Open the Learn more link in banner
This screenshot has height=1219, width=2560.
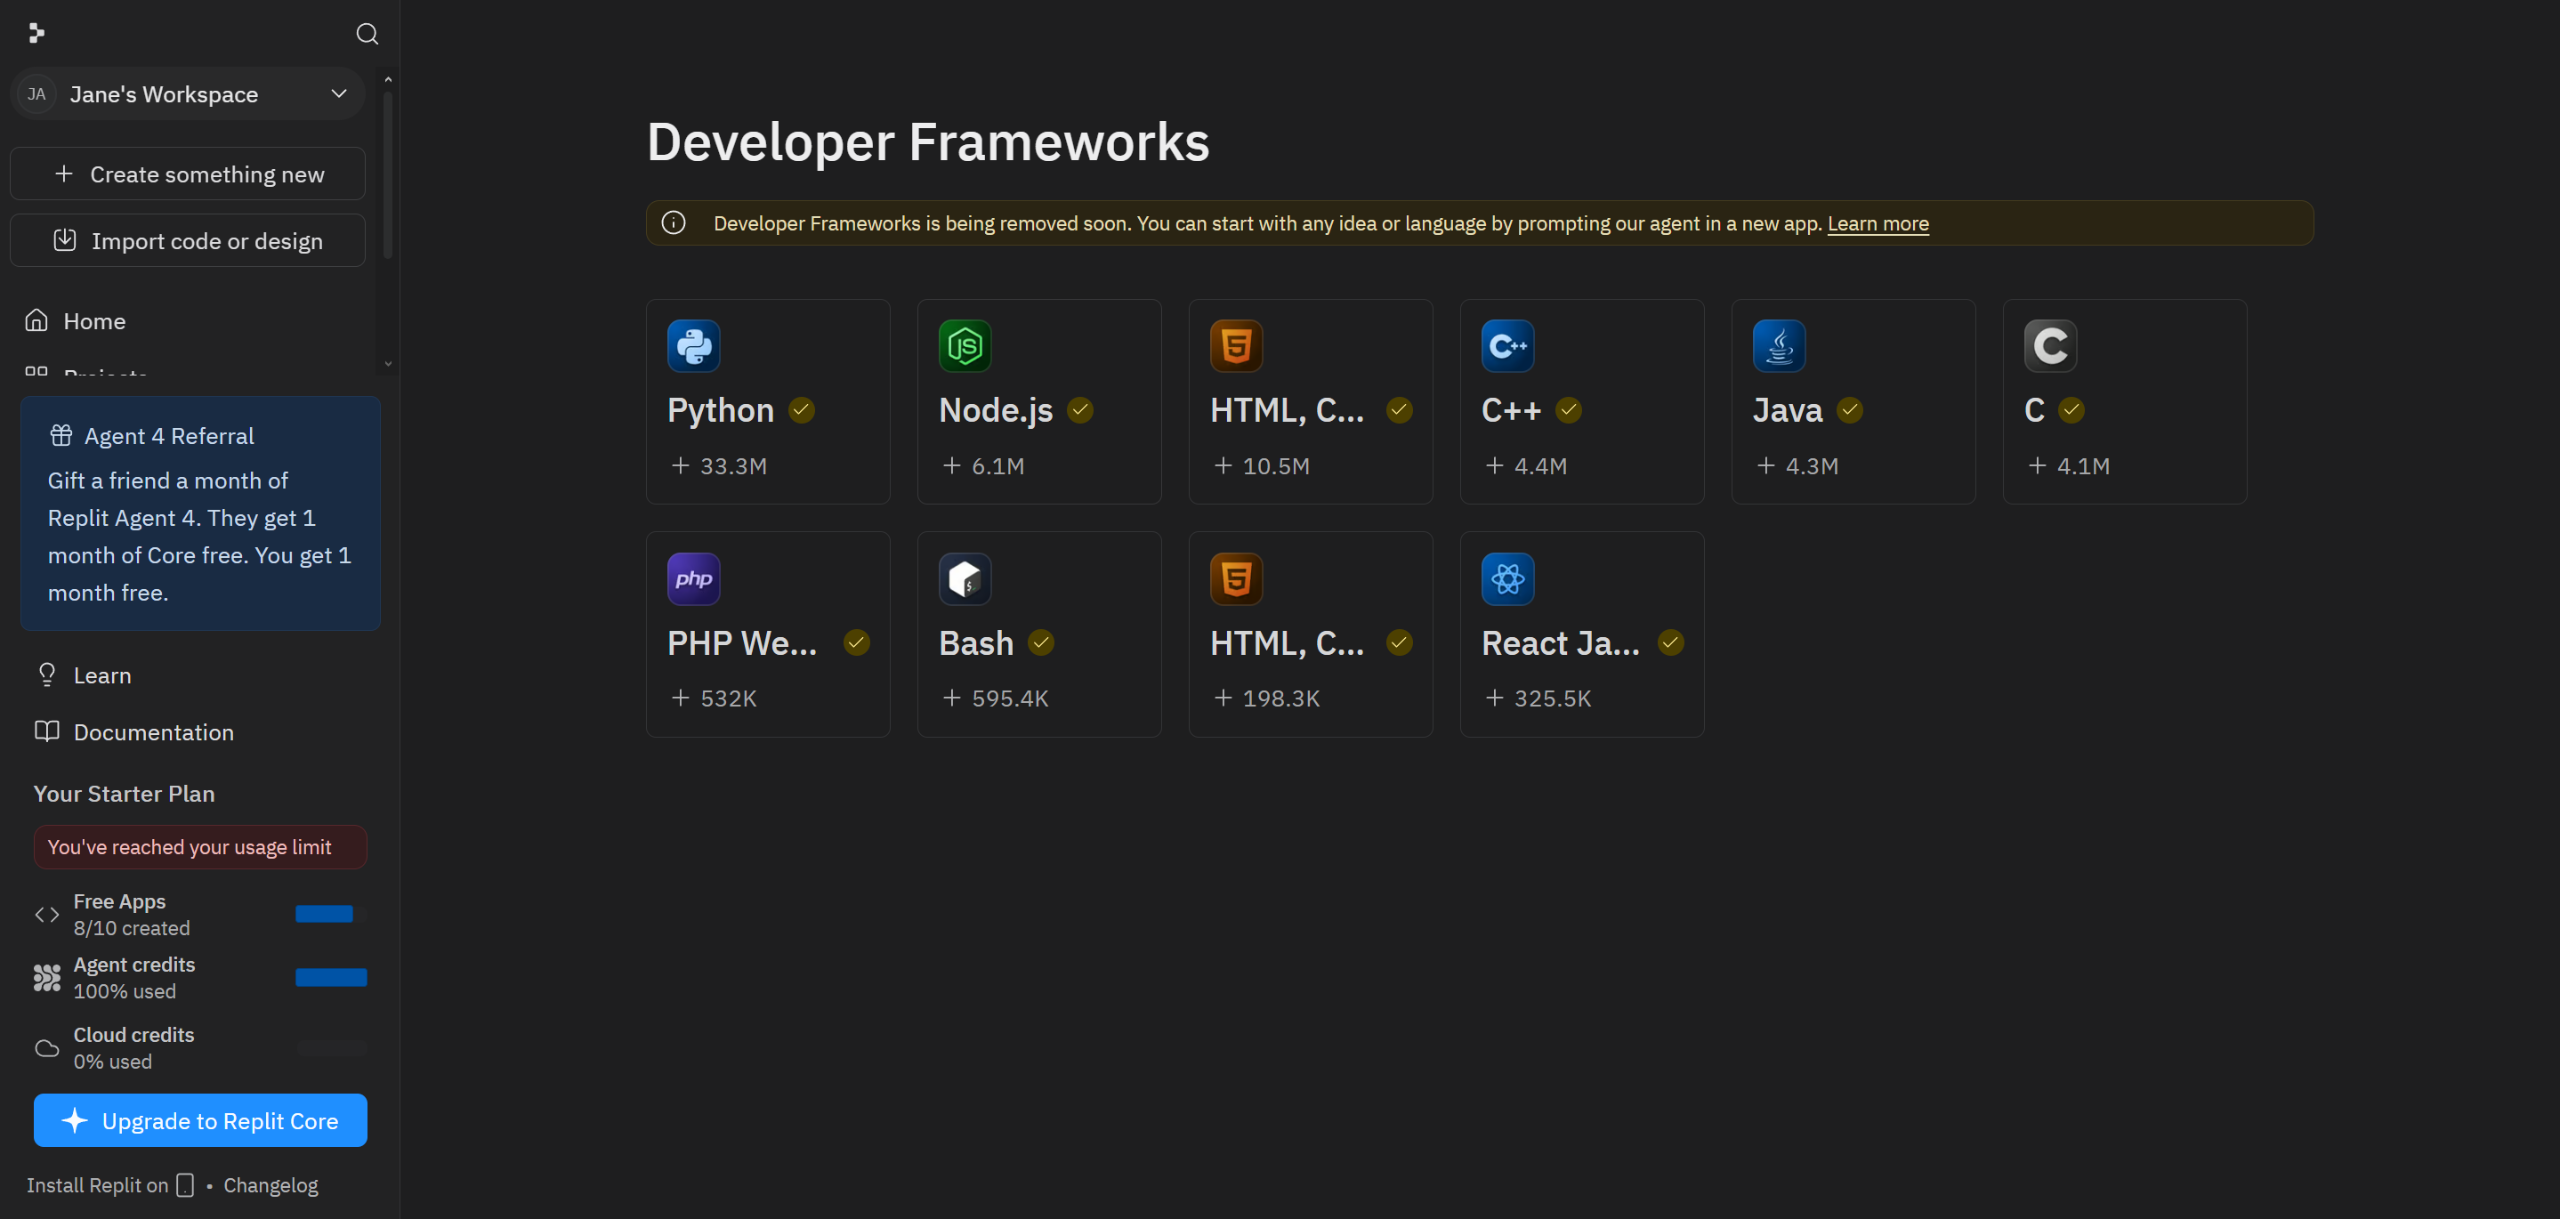(1877, 224)
